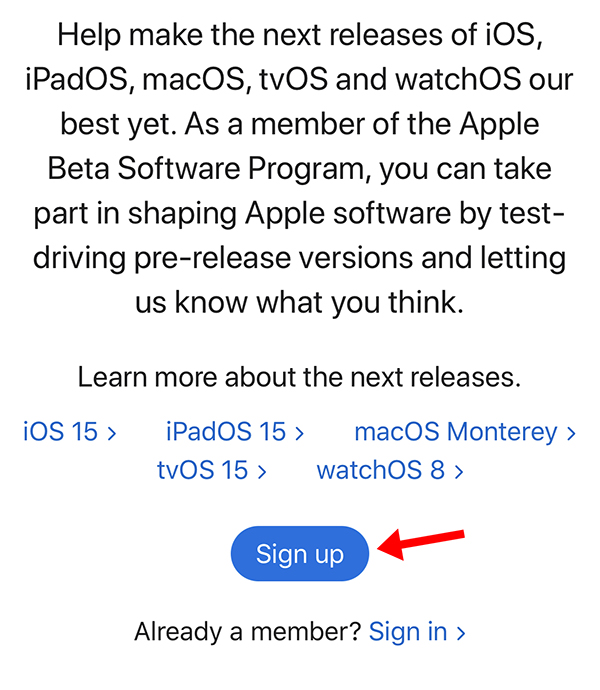Click the chevron after iOS 15
The width and height of the screenshot is (600, 690).
coord(112,433)
